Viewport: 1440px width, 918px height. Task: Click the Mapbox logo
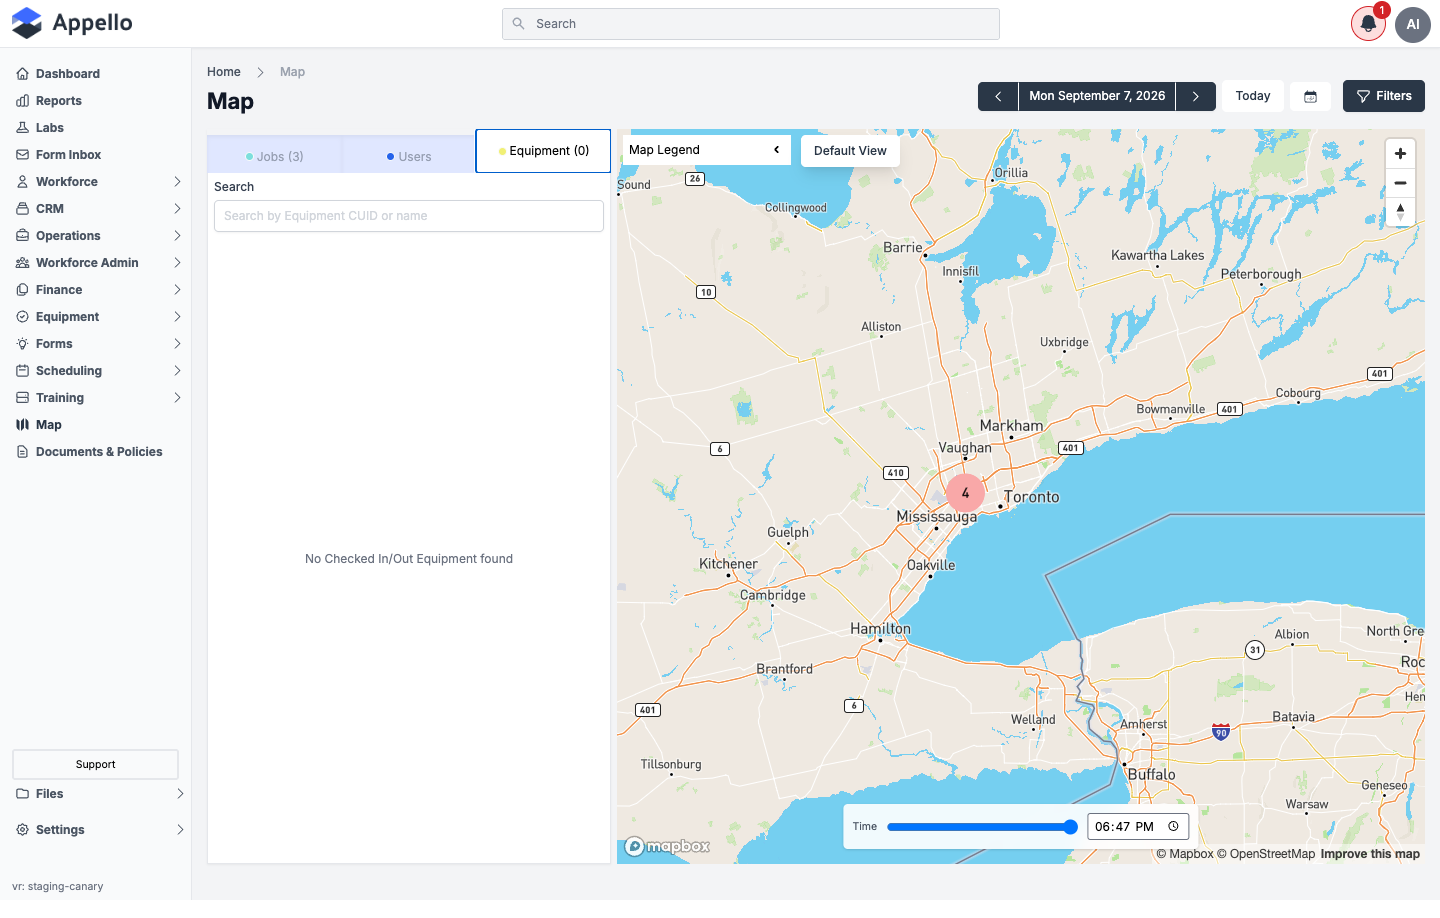coord(667,846)
